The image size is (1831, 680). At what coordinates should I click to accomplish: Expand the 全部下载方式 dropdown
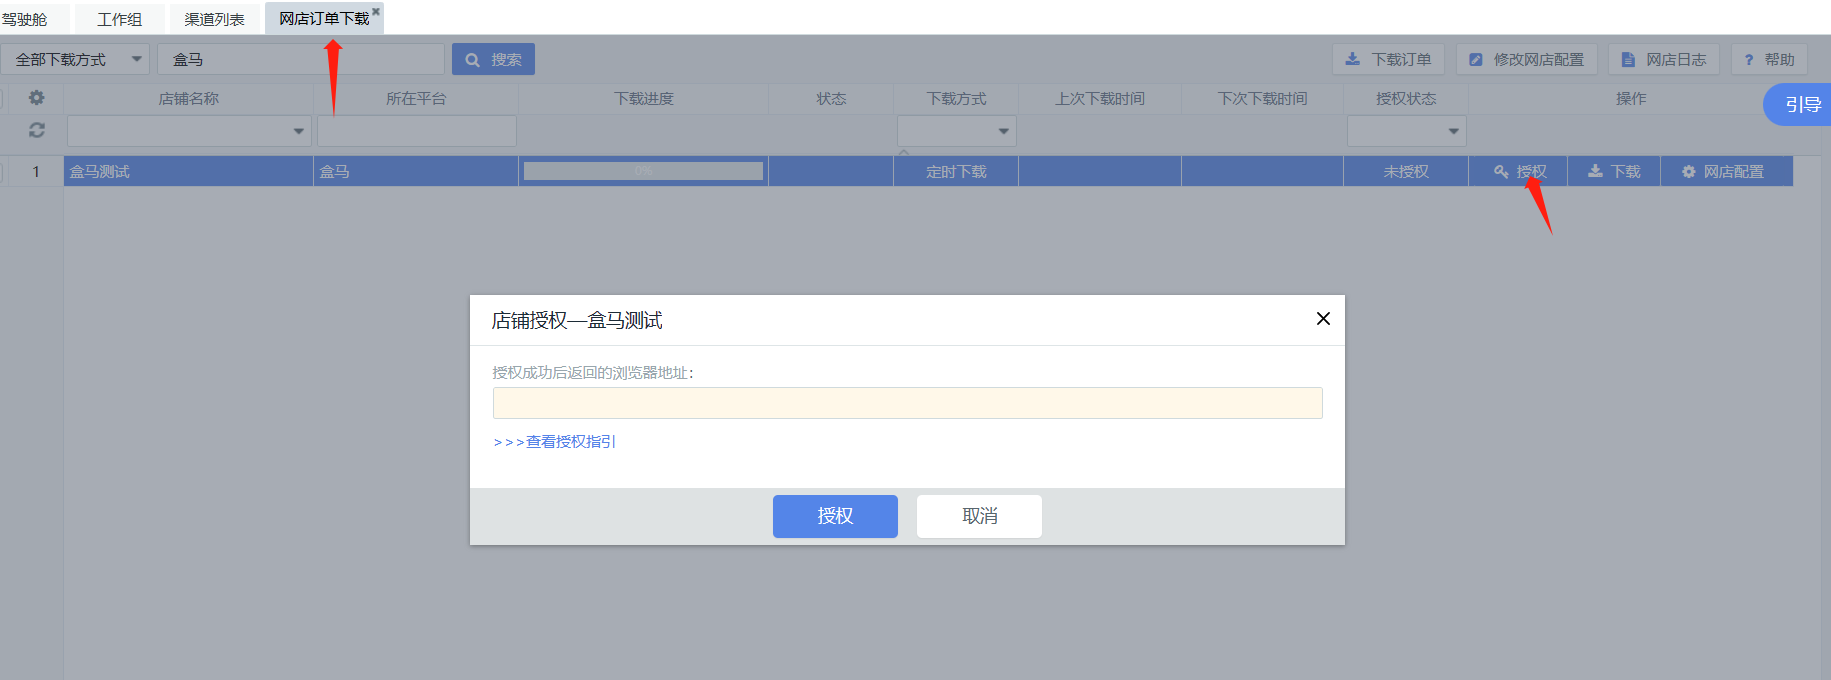[x=75, y=60]
